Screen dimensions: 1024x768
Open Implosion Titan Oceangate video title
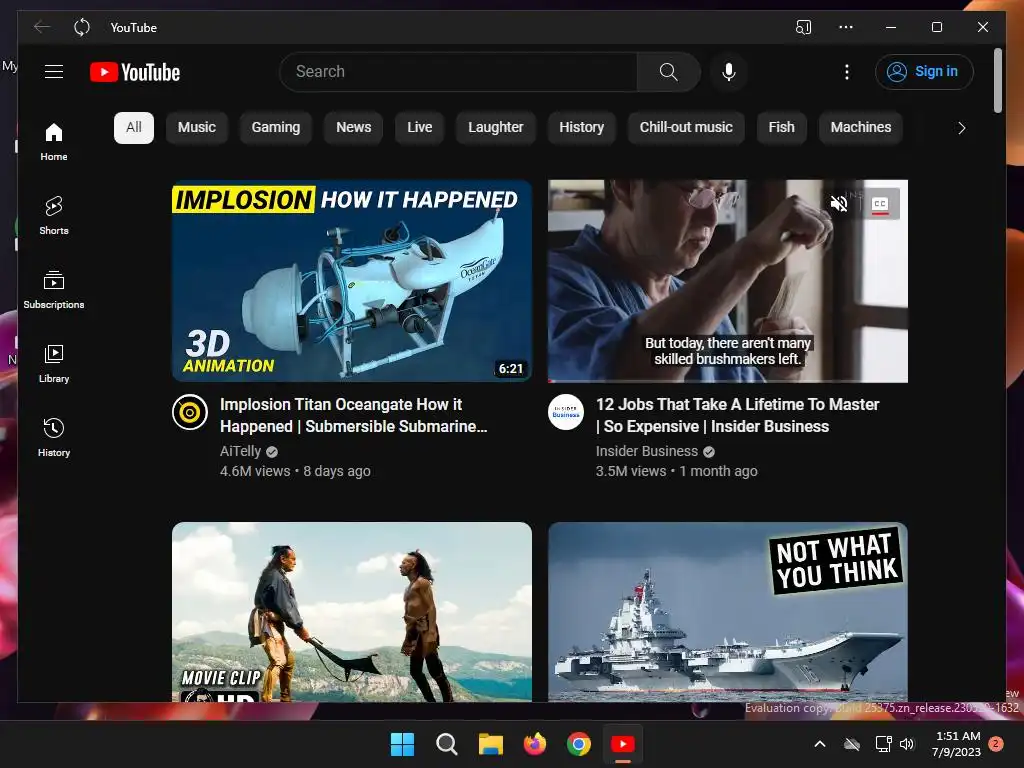point(353,415)
